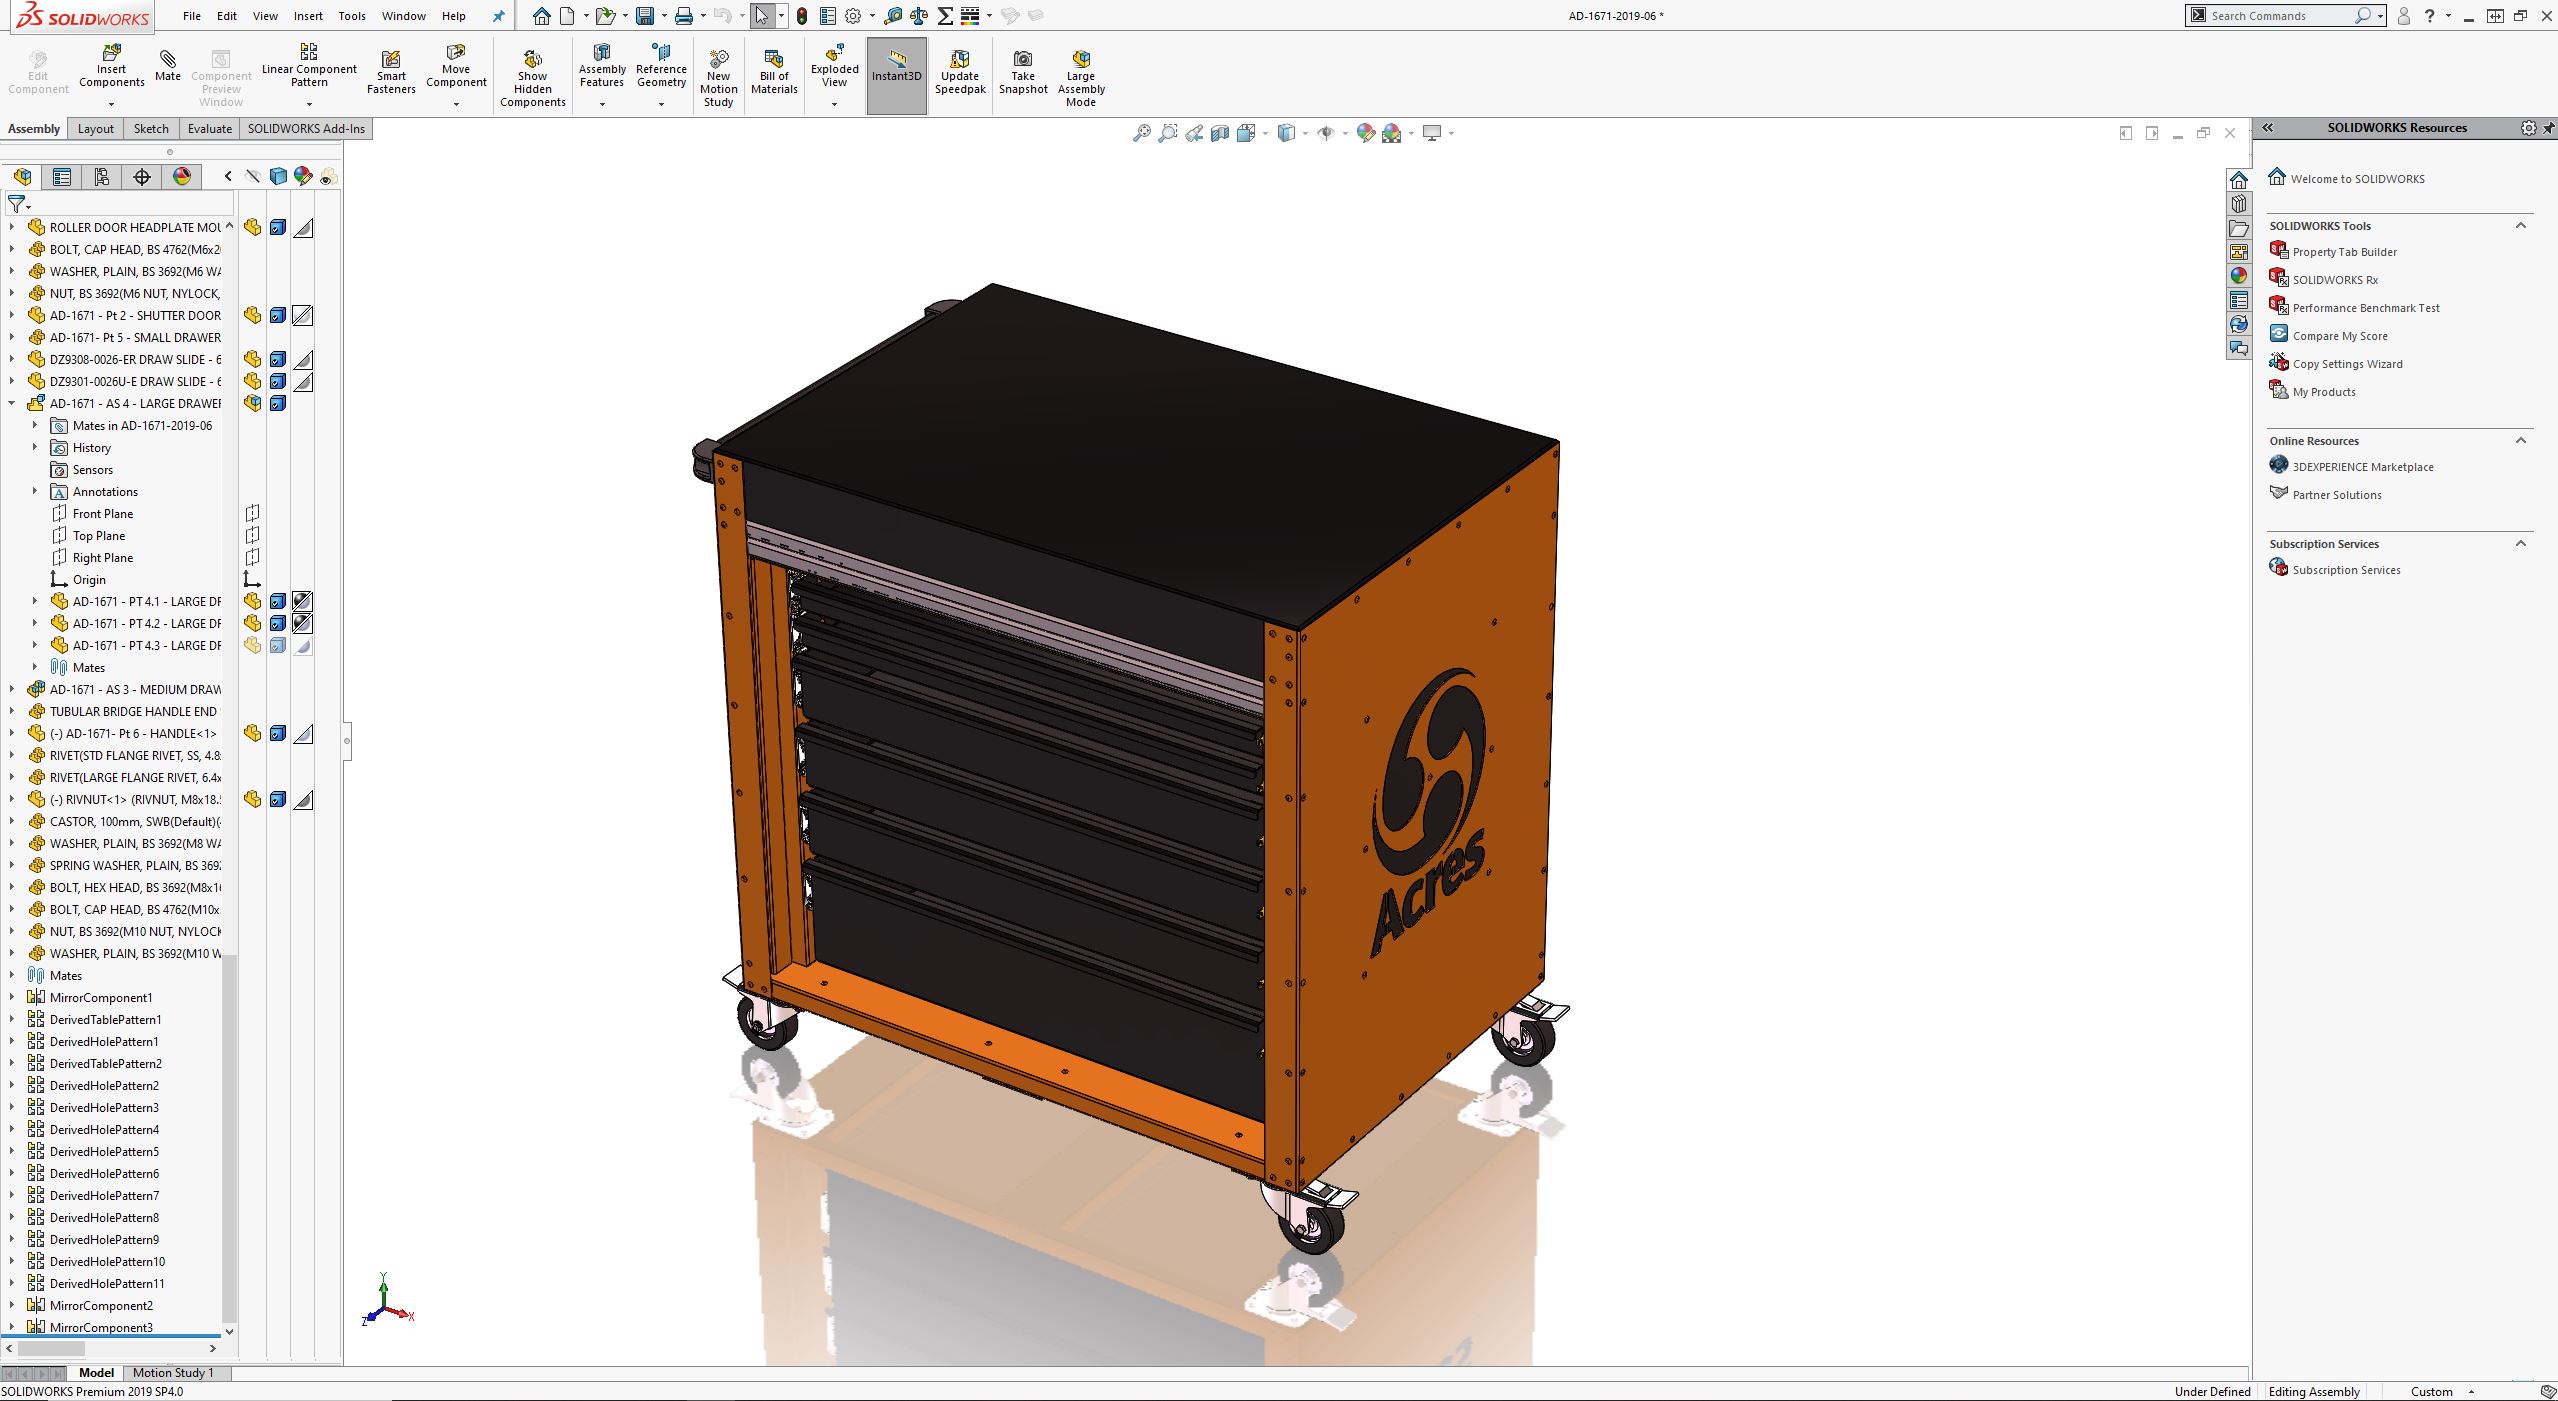
Task: Toggle visibility of Front Plane
Action: (x=253, y=514)
